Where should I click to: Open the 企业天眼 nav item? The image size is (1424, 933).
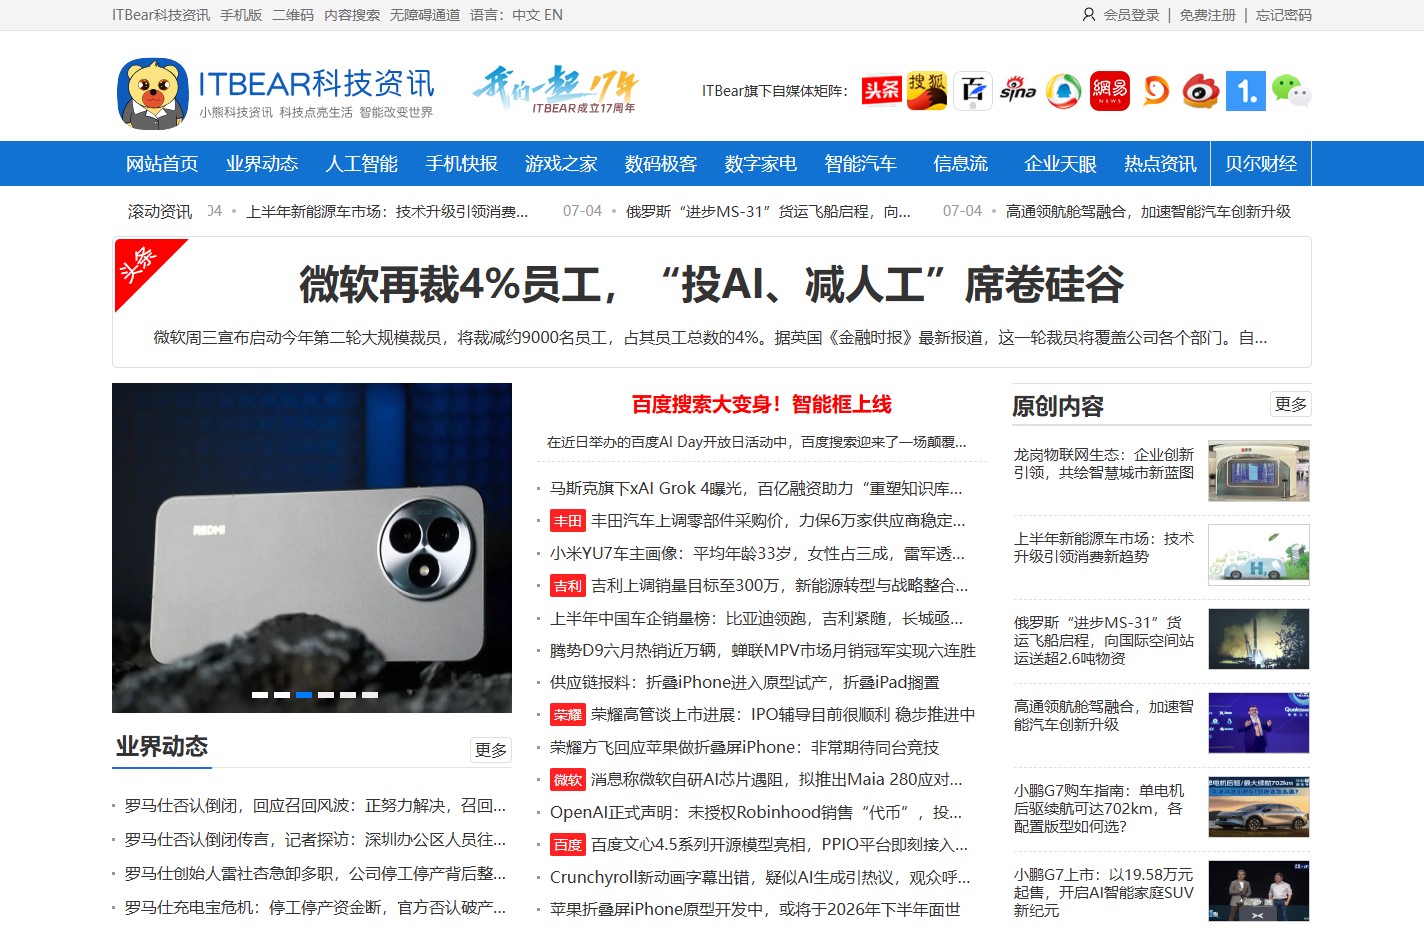click(1061, 164)
